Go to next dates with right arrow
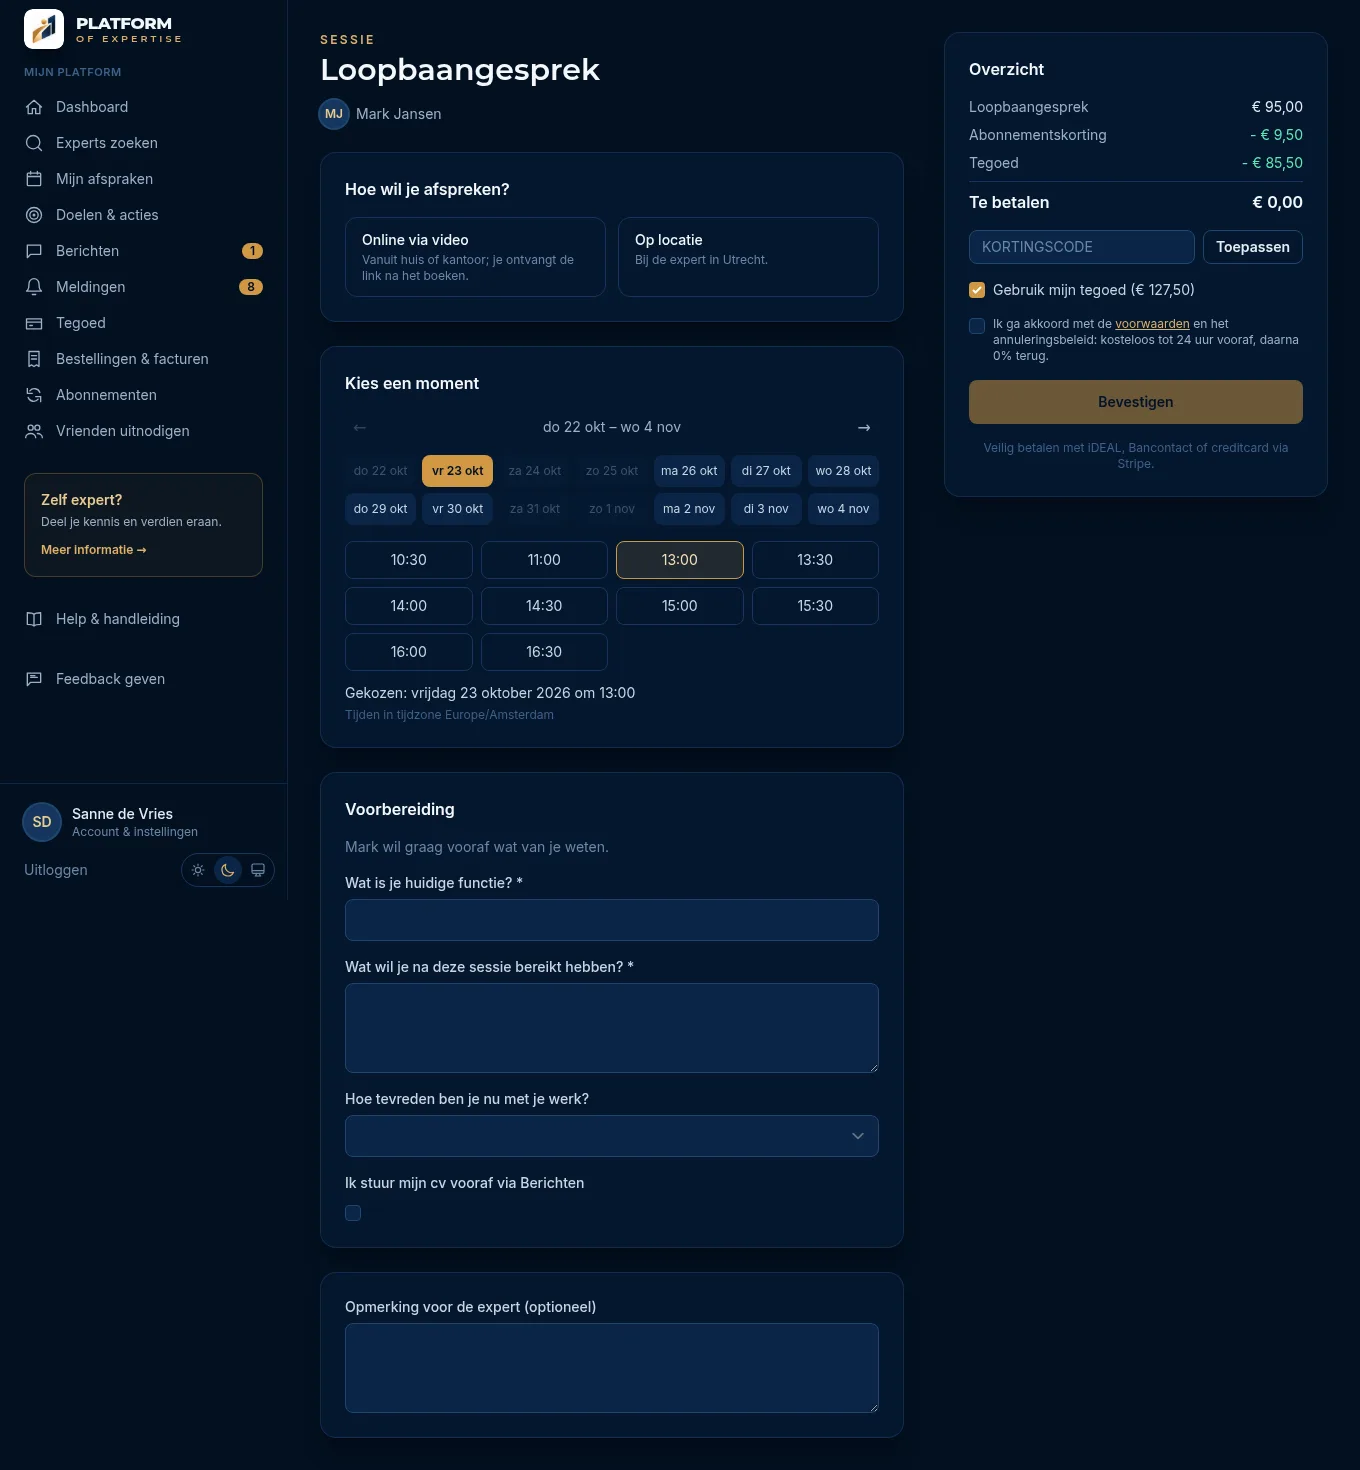1360x1470 pixels. (x=864, y=427)
